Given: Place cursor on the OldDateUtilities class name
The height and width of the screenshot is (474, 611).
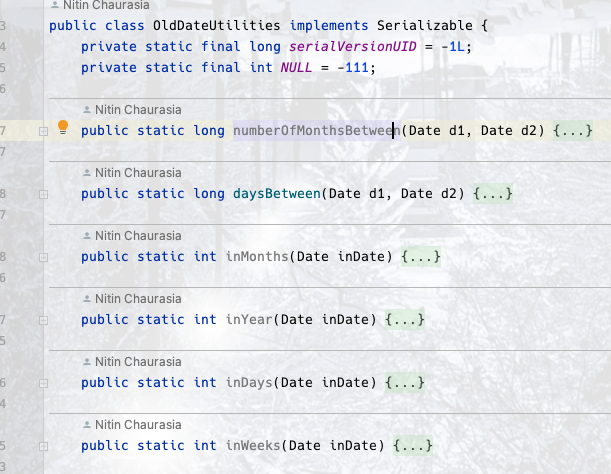Looking at the screenshot, I should point(203,24).
